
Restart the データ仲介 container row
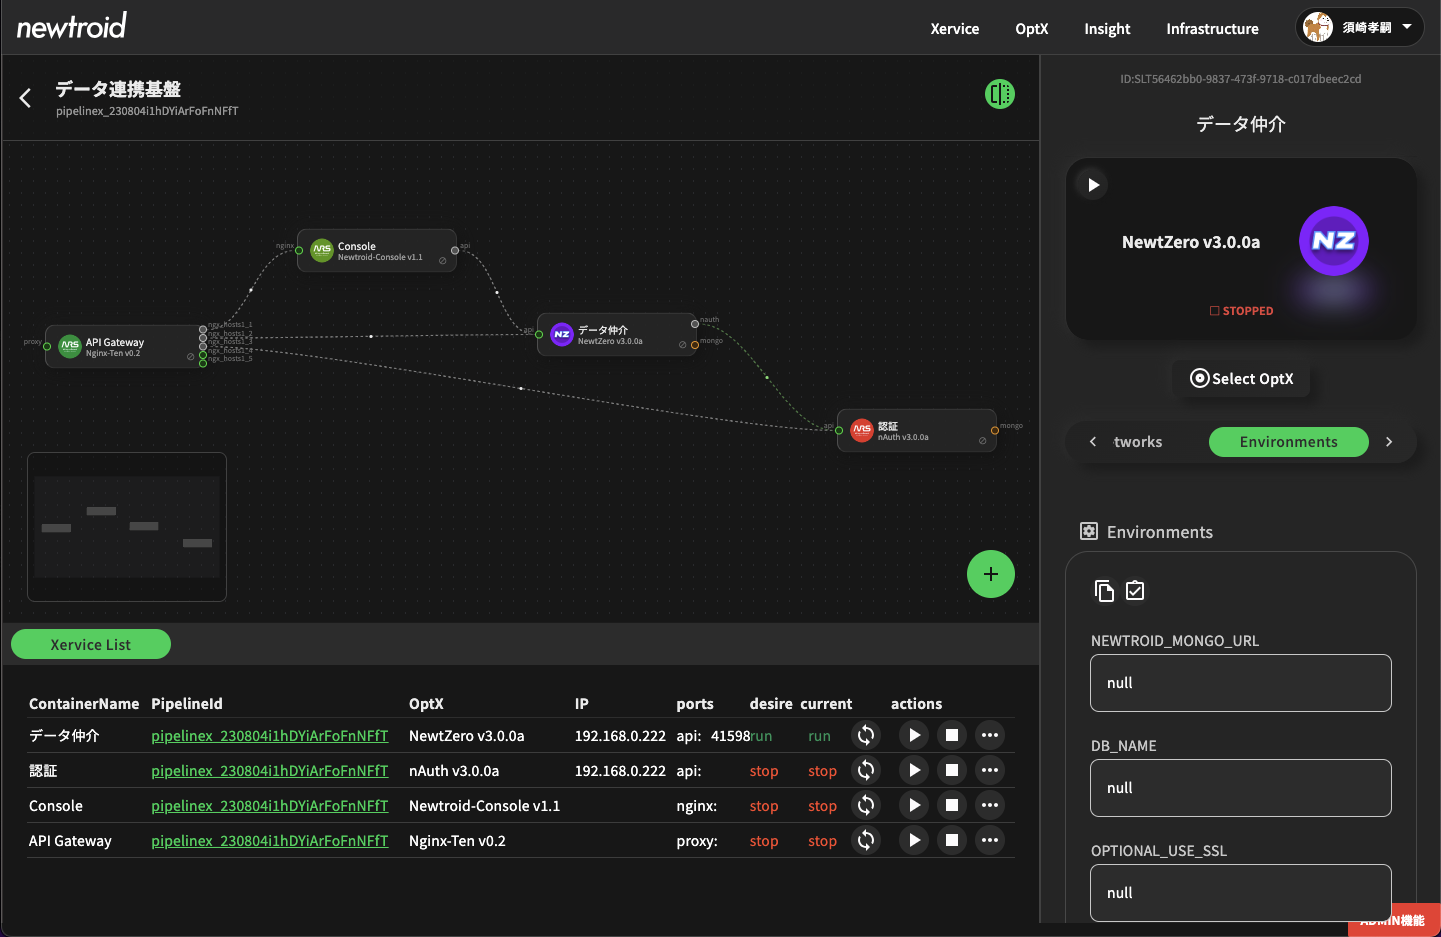pos(866,735)
